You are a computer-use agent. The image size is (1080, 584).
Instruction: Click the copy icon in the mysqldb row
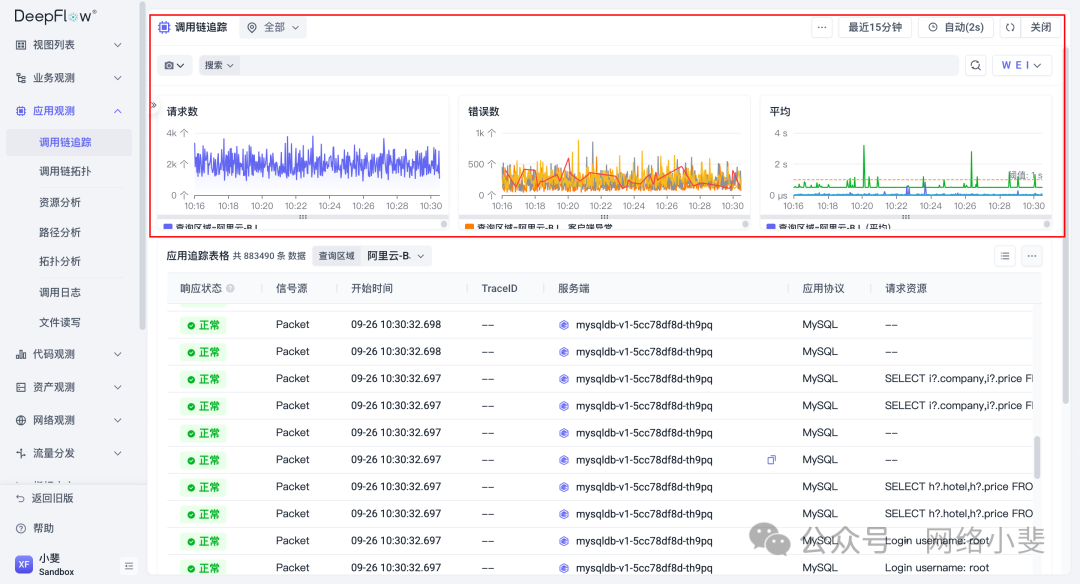click(771, 460)
